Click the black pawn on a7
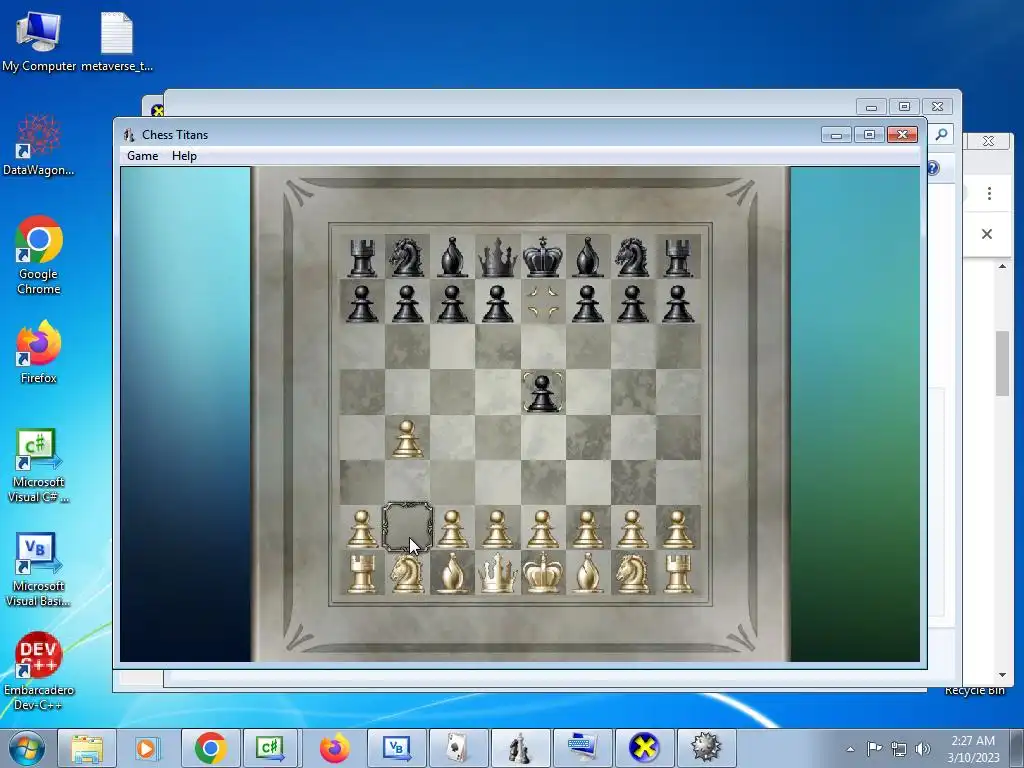Viewport: 1024px width, 768px height. click(362, 303)
